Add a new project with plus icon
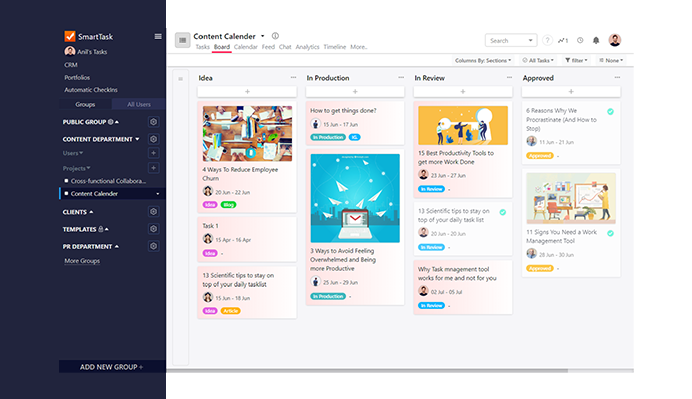Viewport: 692px width, 399px height. click(153, 168)
